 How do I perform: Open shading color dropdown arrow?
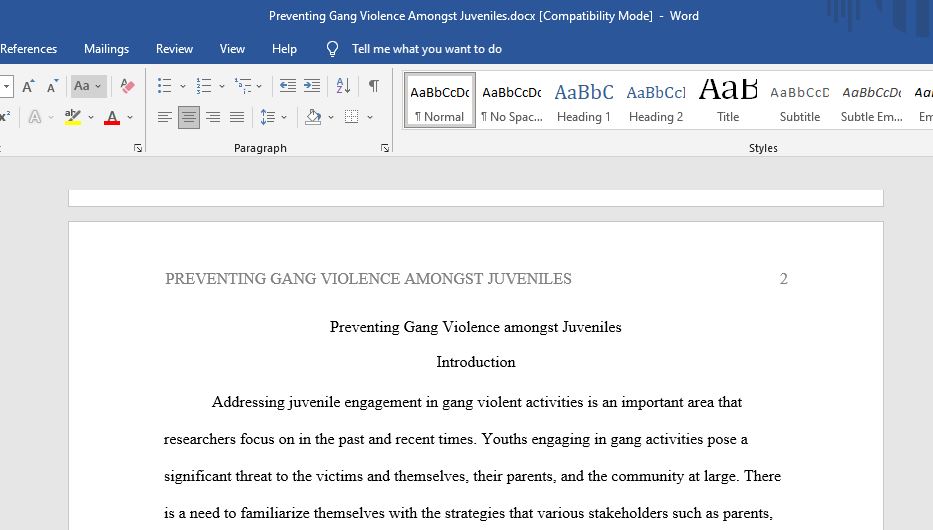pos(331,117)
